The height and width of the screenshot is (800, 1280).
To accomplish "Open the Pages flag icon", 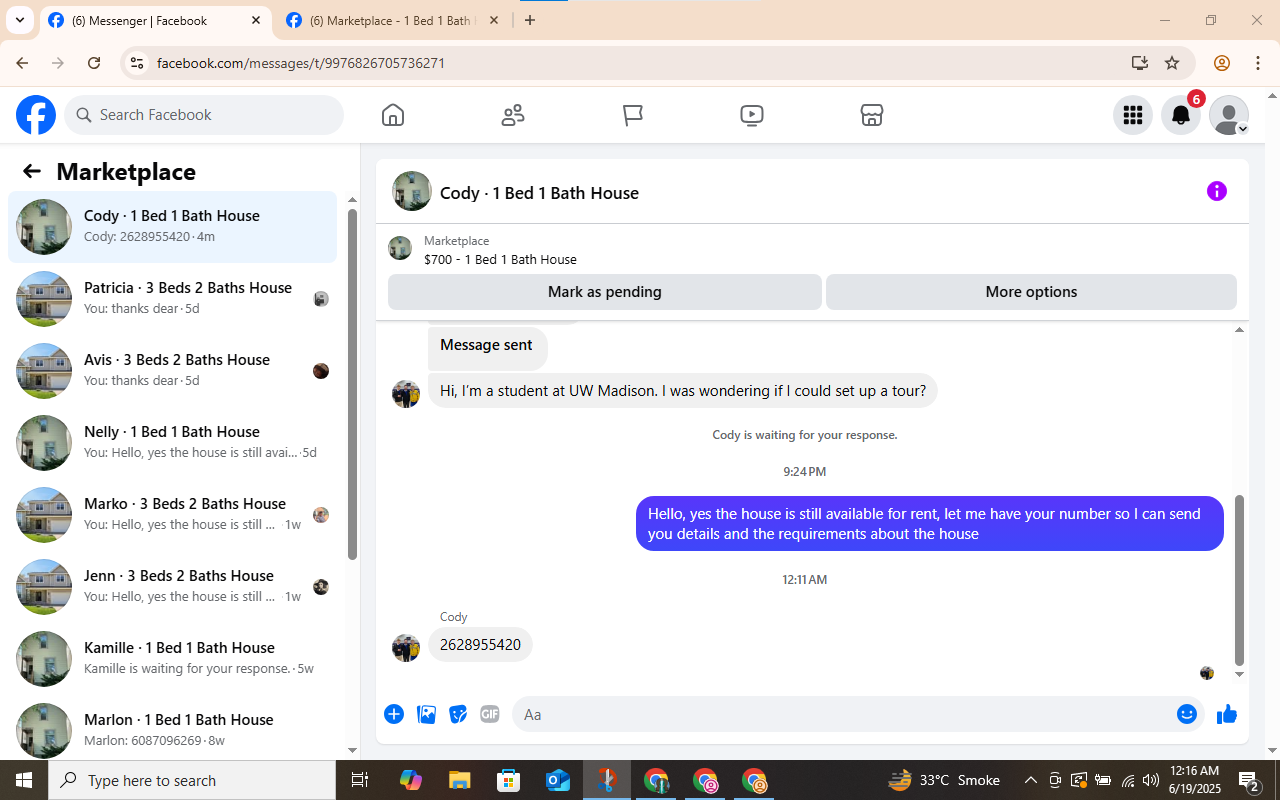I will pyautogui.click(x=633, y=115).
